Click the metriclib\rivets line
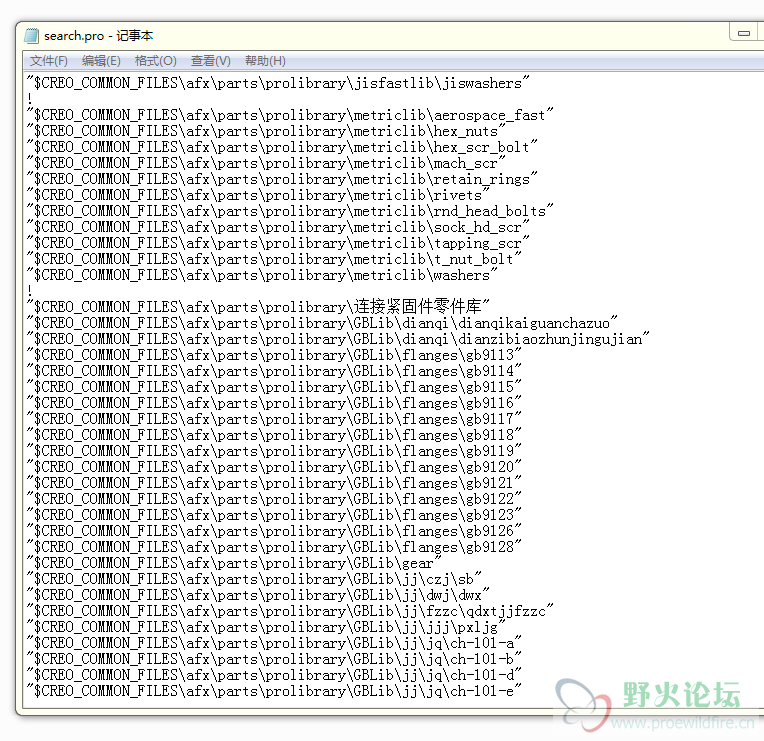764x741 pixels. [x=258, y=195]
